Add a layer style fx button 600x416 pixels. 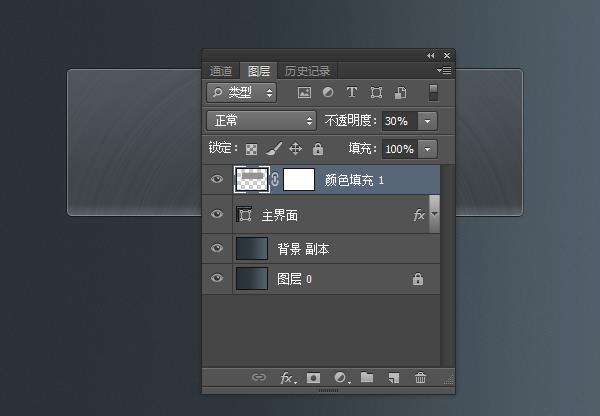(288, 378)
